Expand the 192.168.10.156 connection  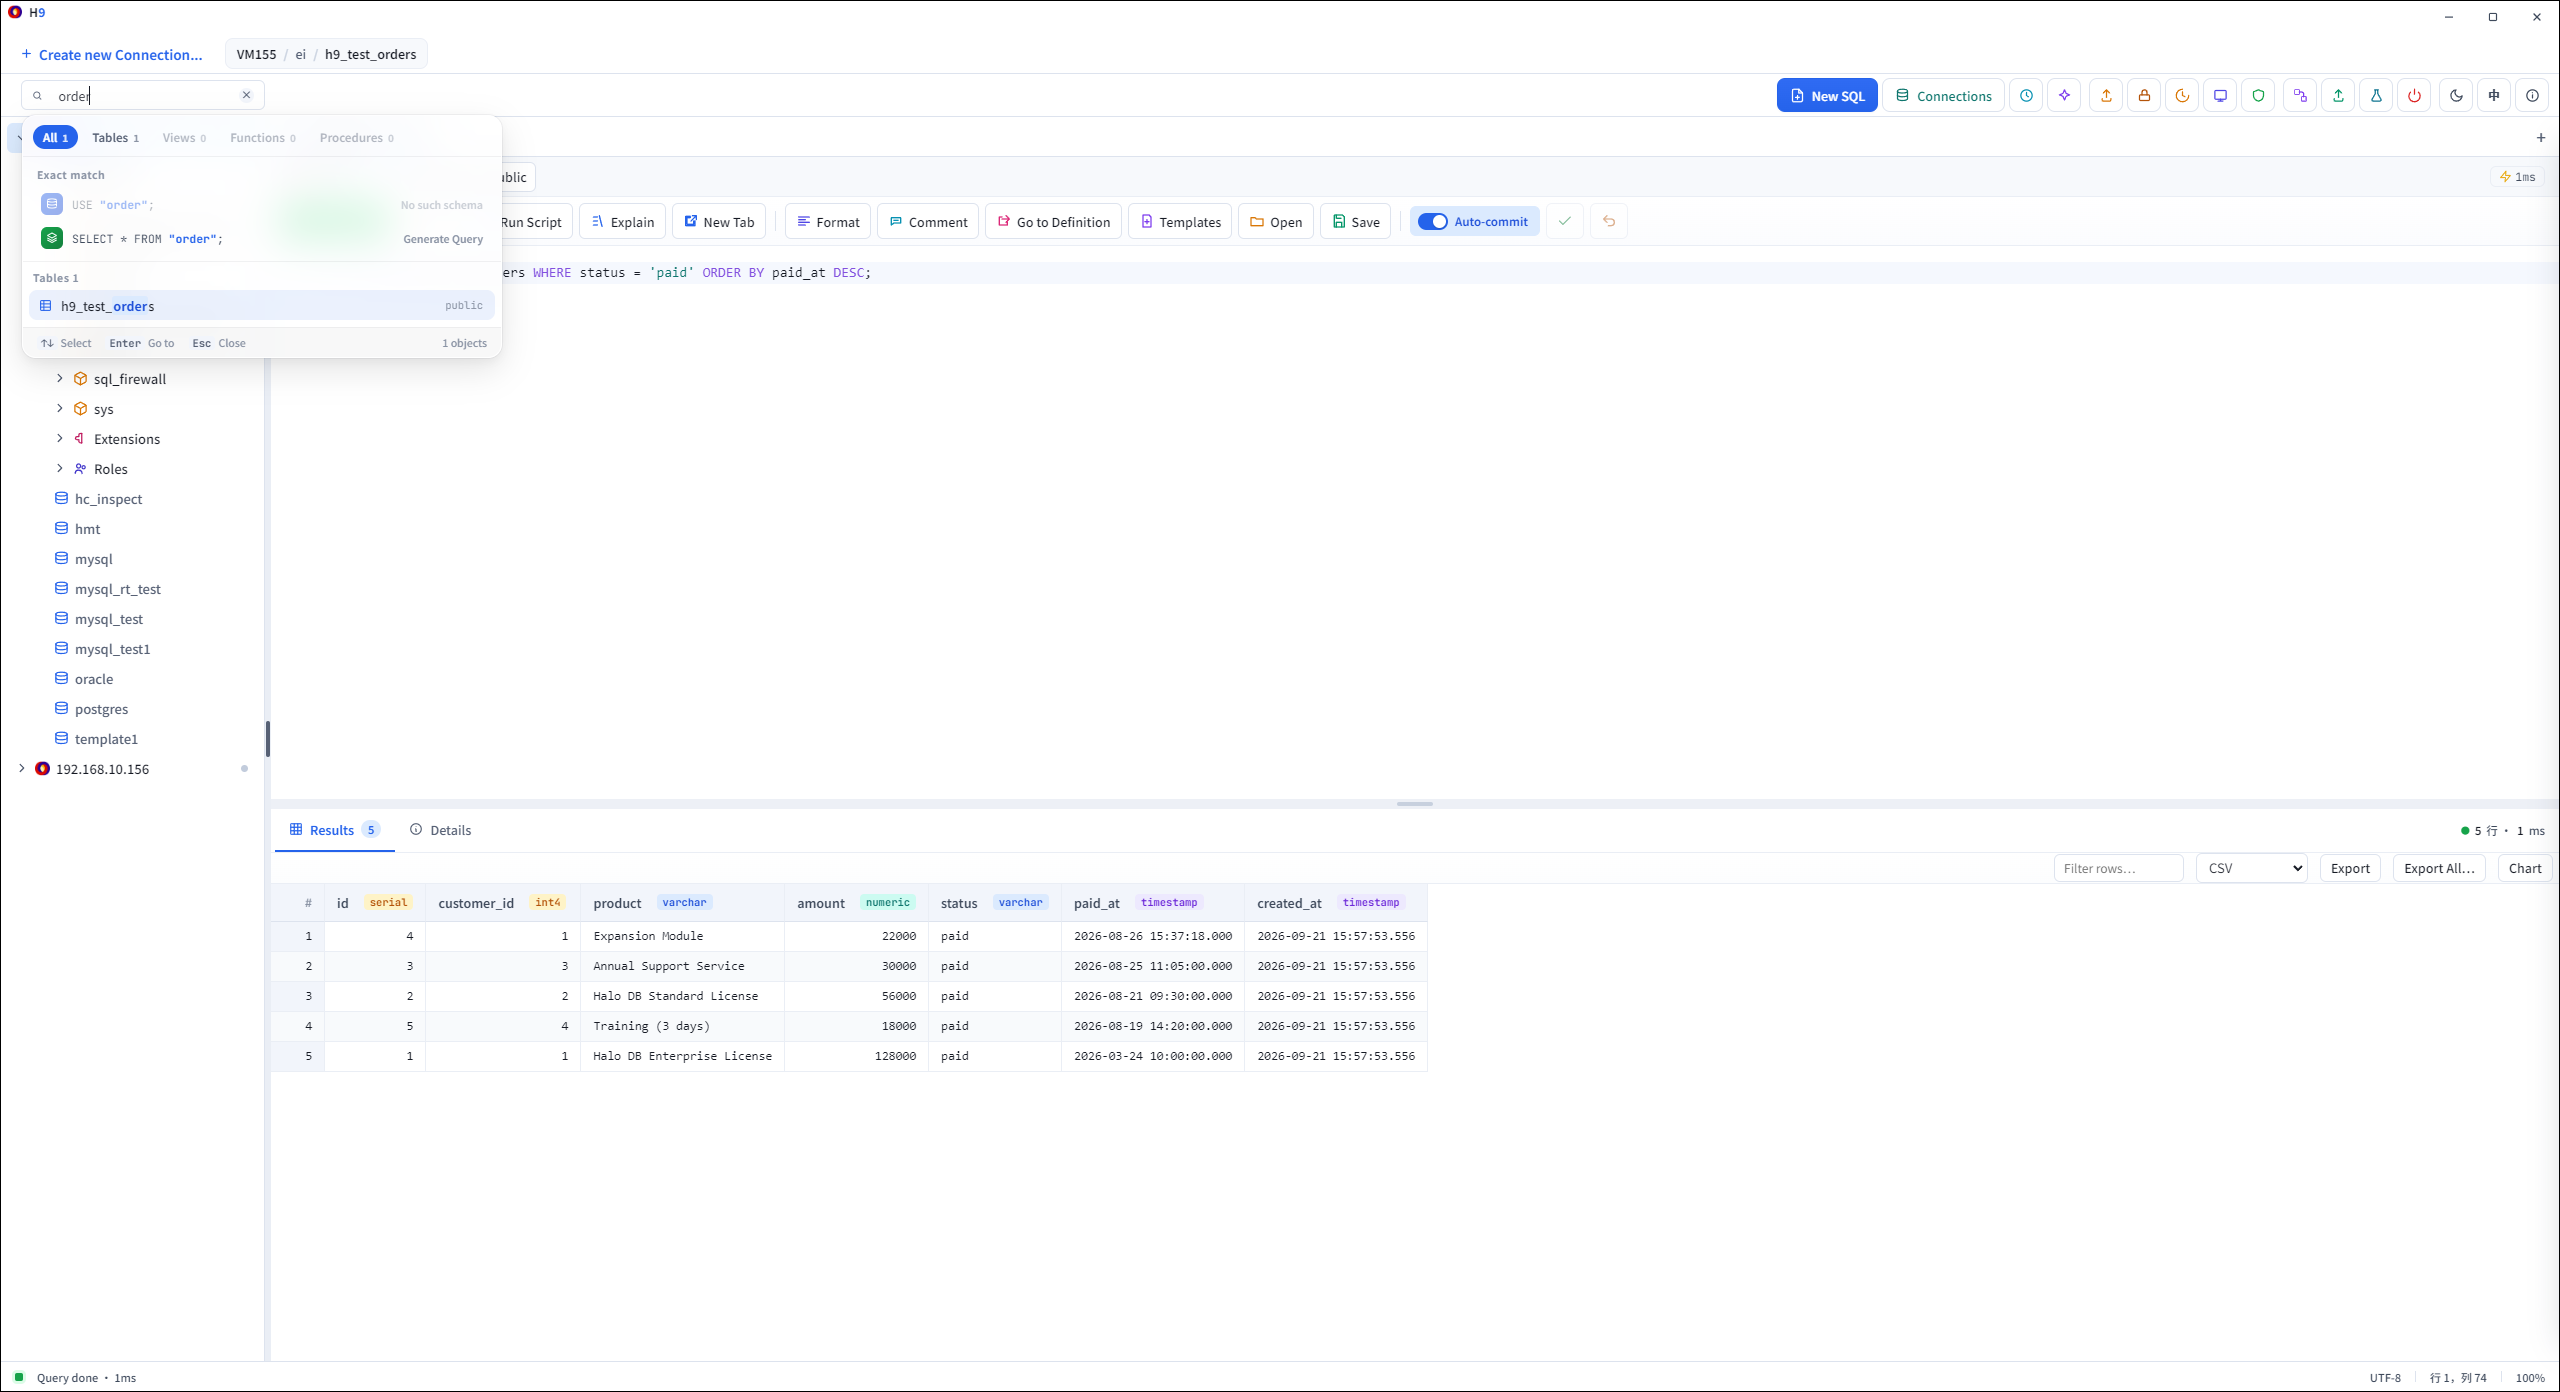(21, 768)
